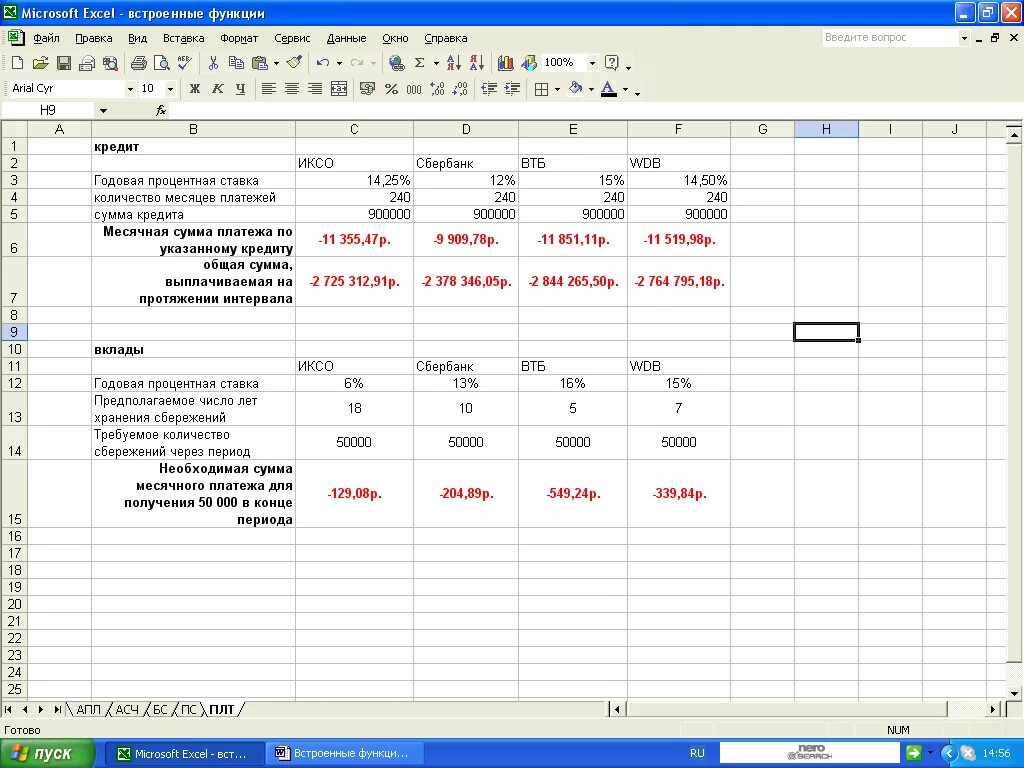Screen dimensions: 1024x768
Task: Open the Вставка menu
Action: pyautogui.click(x=184, y=38)
